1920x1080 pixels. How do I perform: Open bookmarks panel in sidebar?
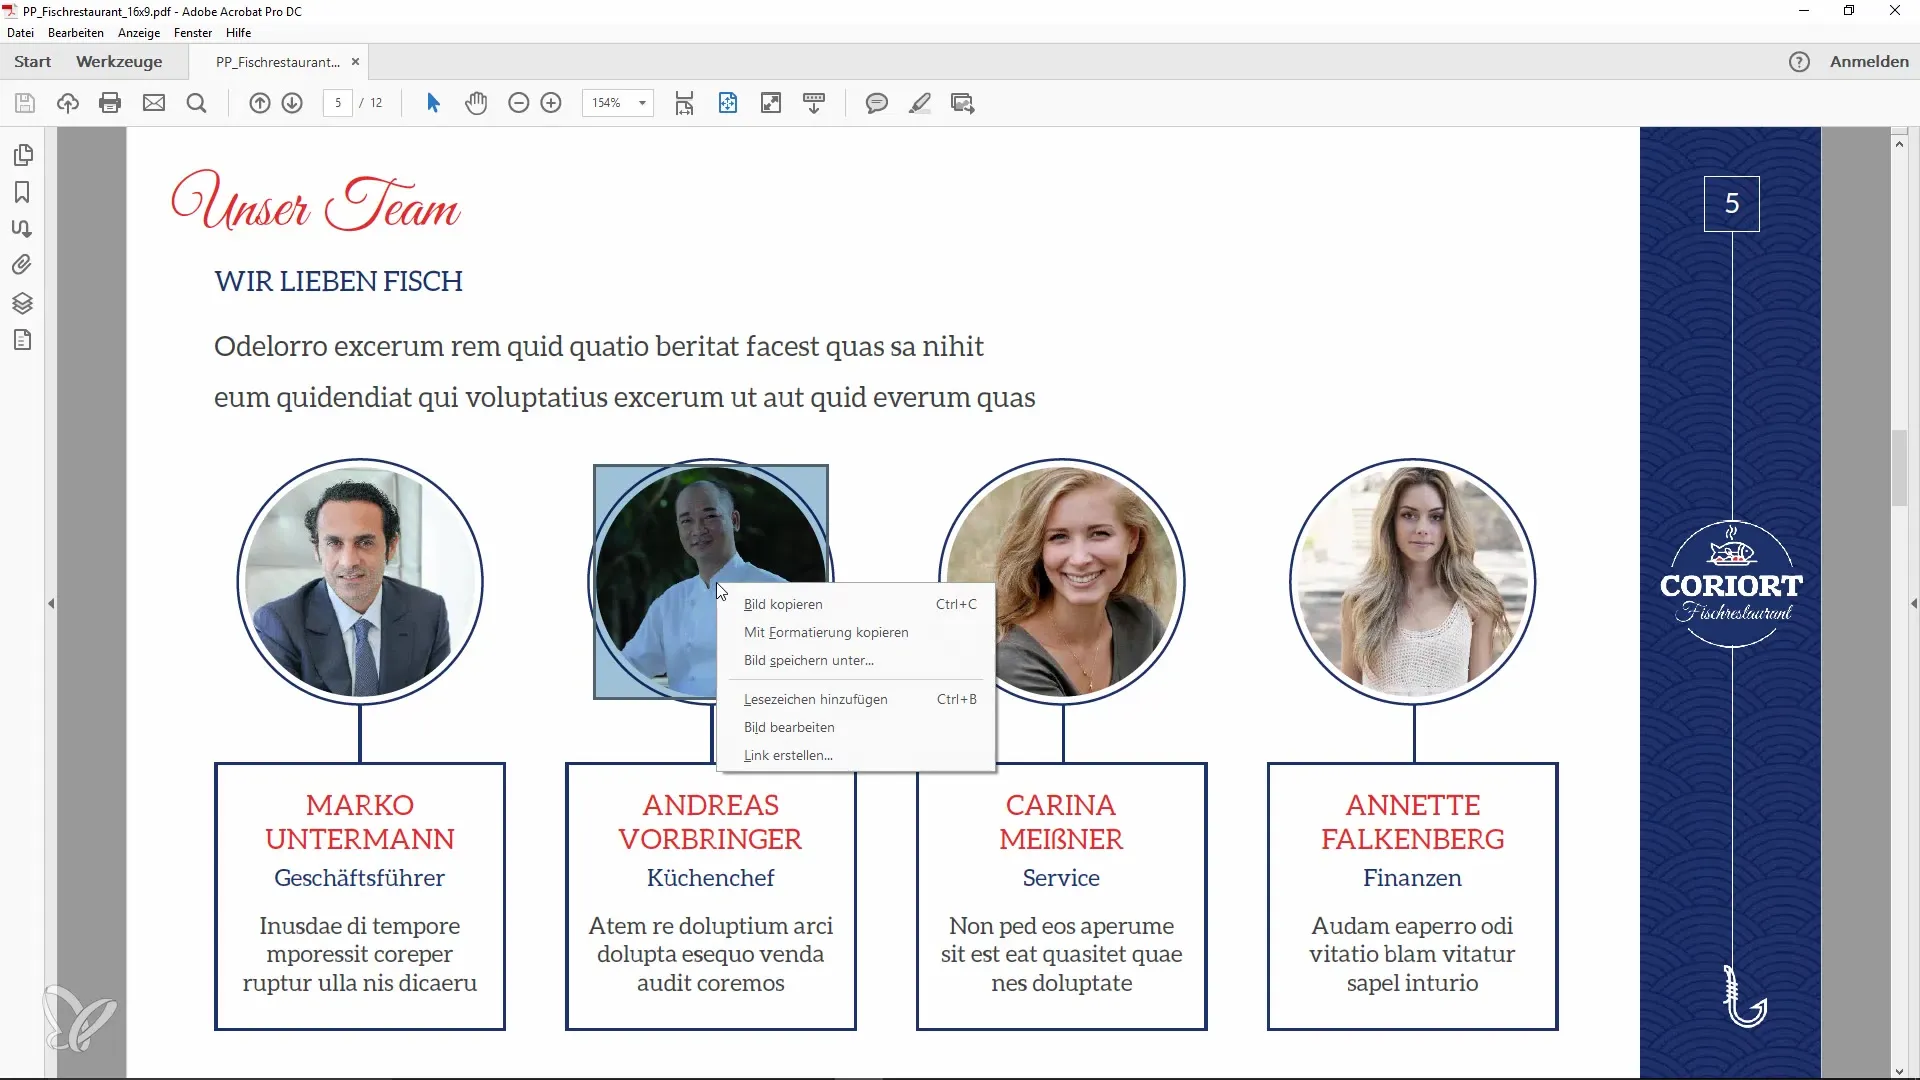coord(22,192)
